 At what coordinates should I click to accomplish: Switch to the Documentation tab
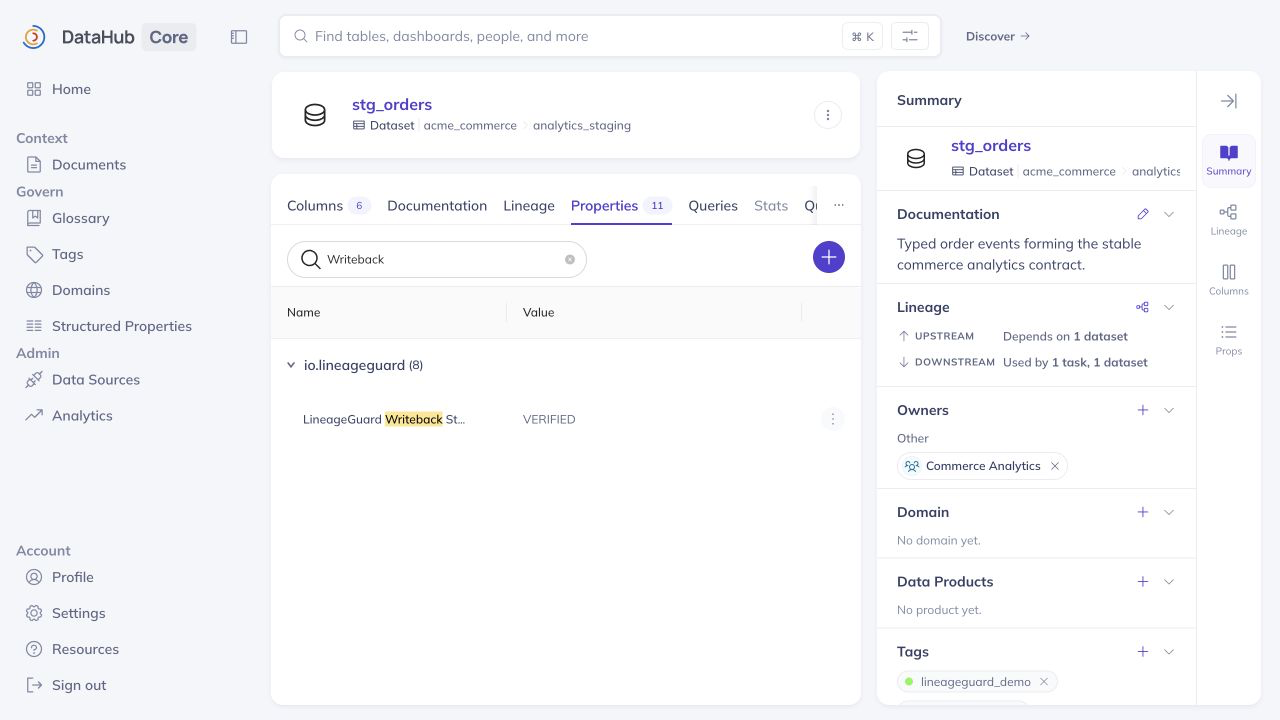(x=437, y=206)
